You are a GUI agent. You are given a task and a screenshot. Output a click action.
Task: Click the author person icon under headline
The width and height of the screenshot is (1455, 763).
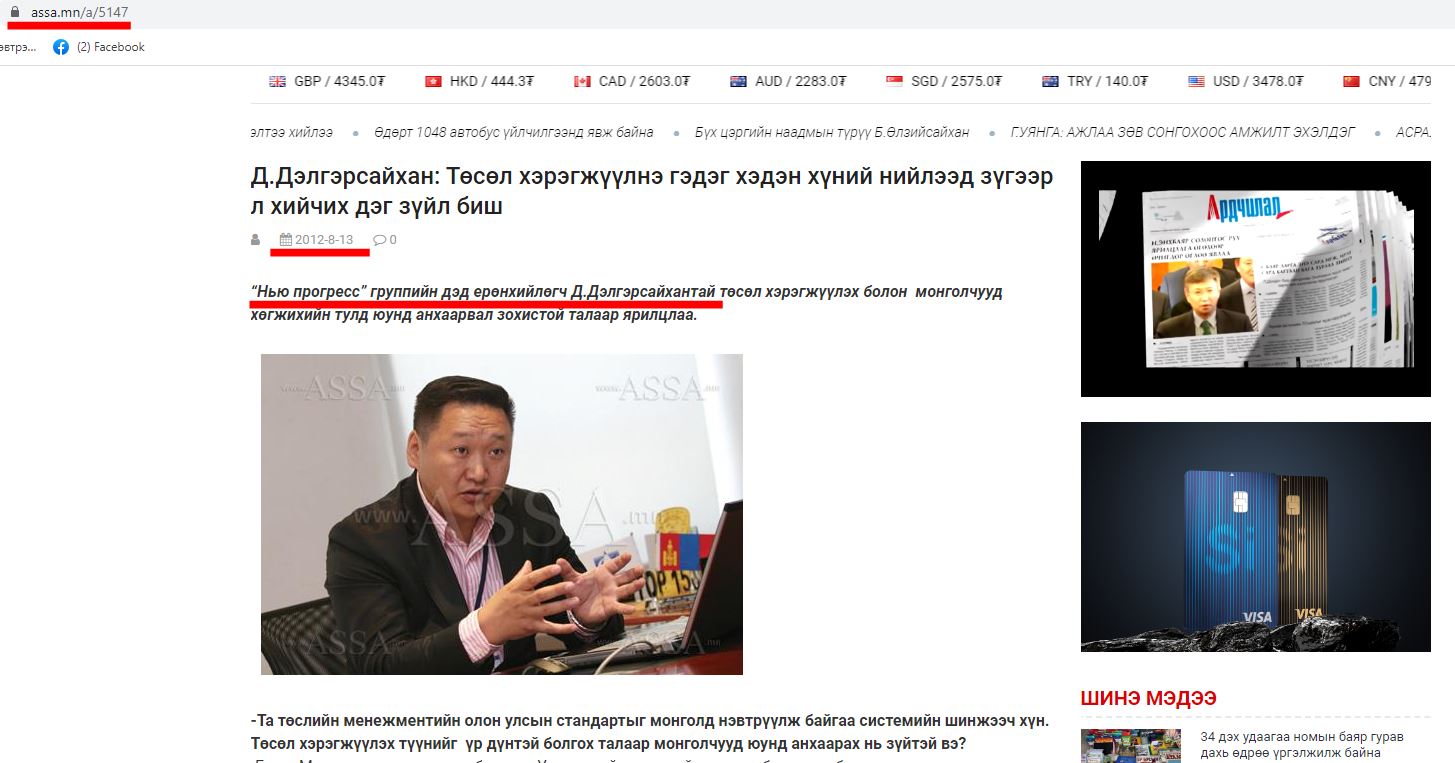255,240
